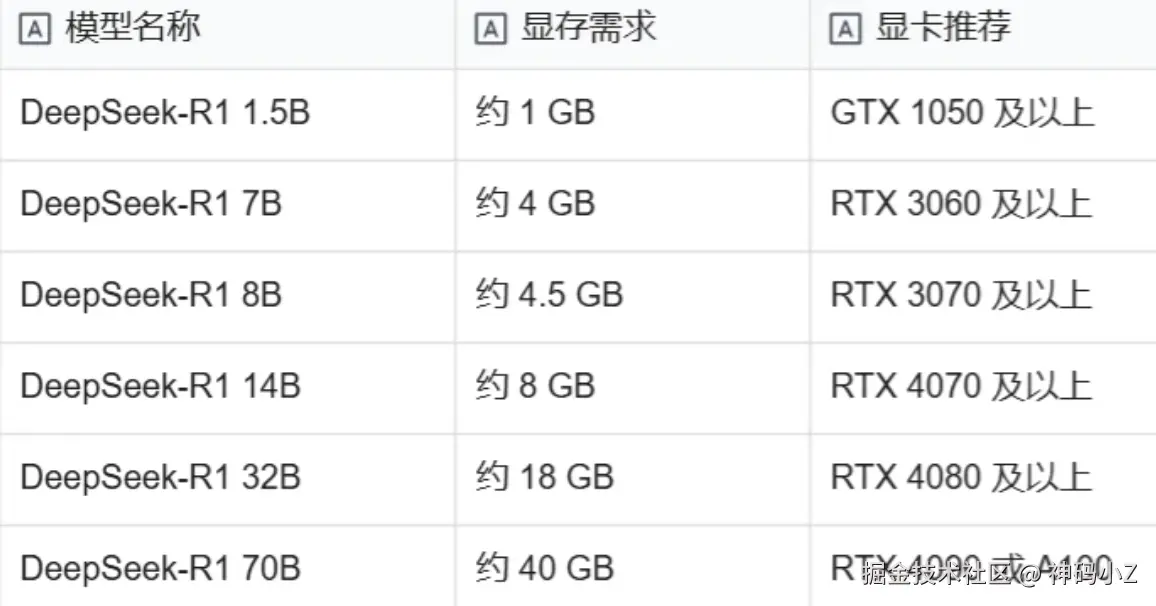The width and height of the screenshot is (1156, 606).
Task: Select the 显存需求 column header
Action: (588, 28)
